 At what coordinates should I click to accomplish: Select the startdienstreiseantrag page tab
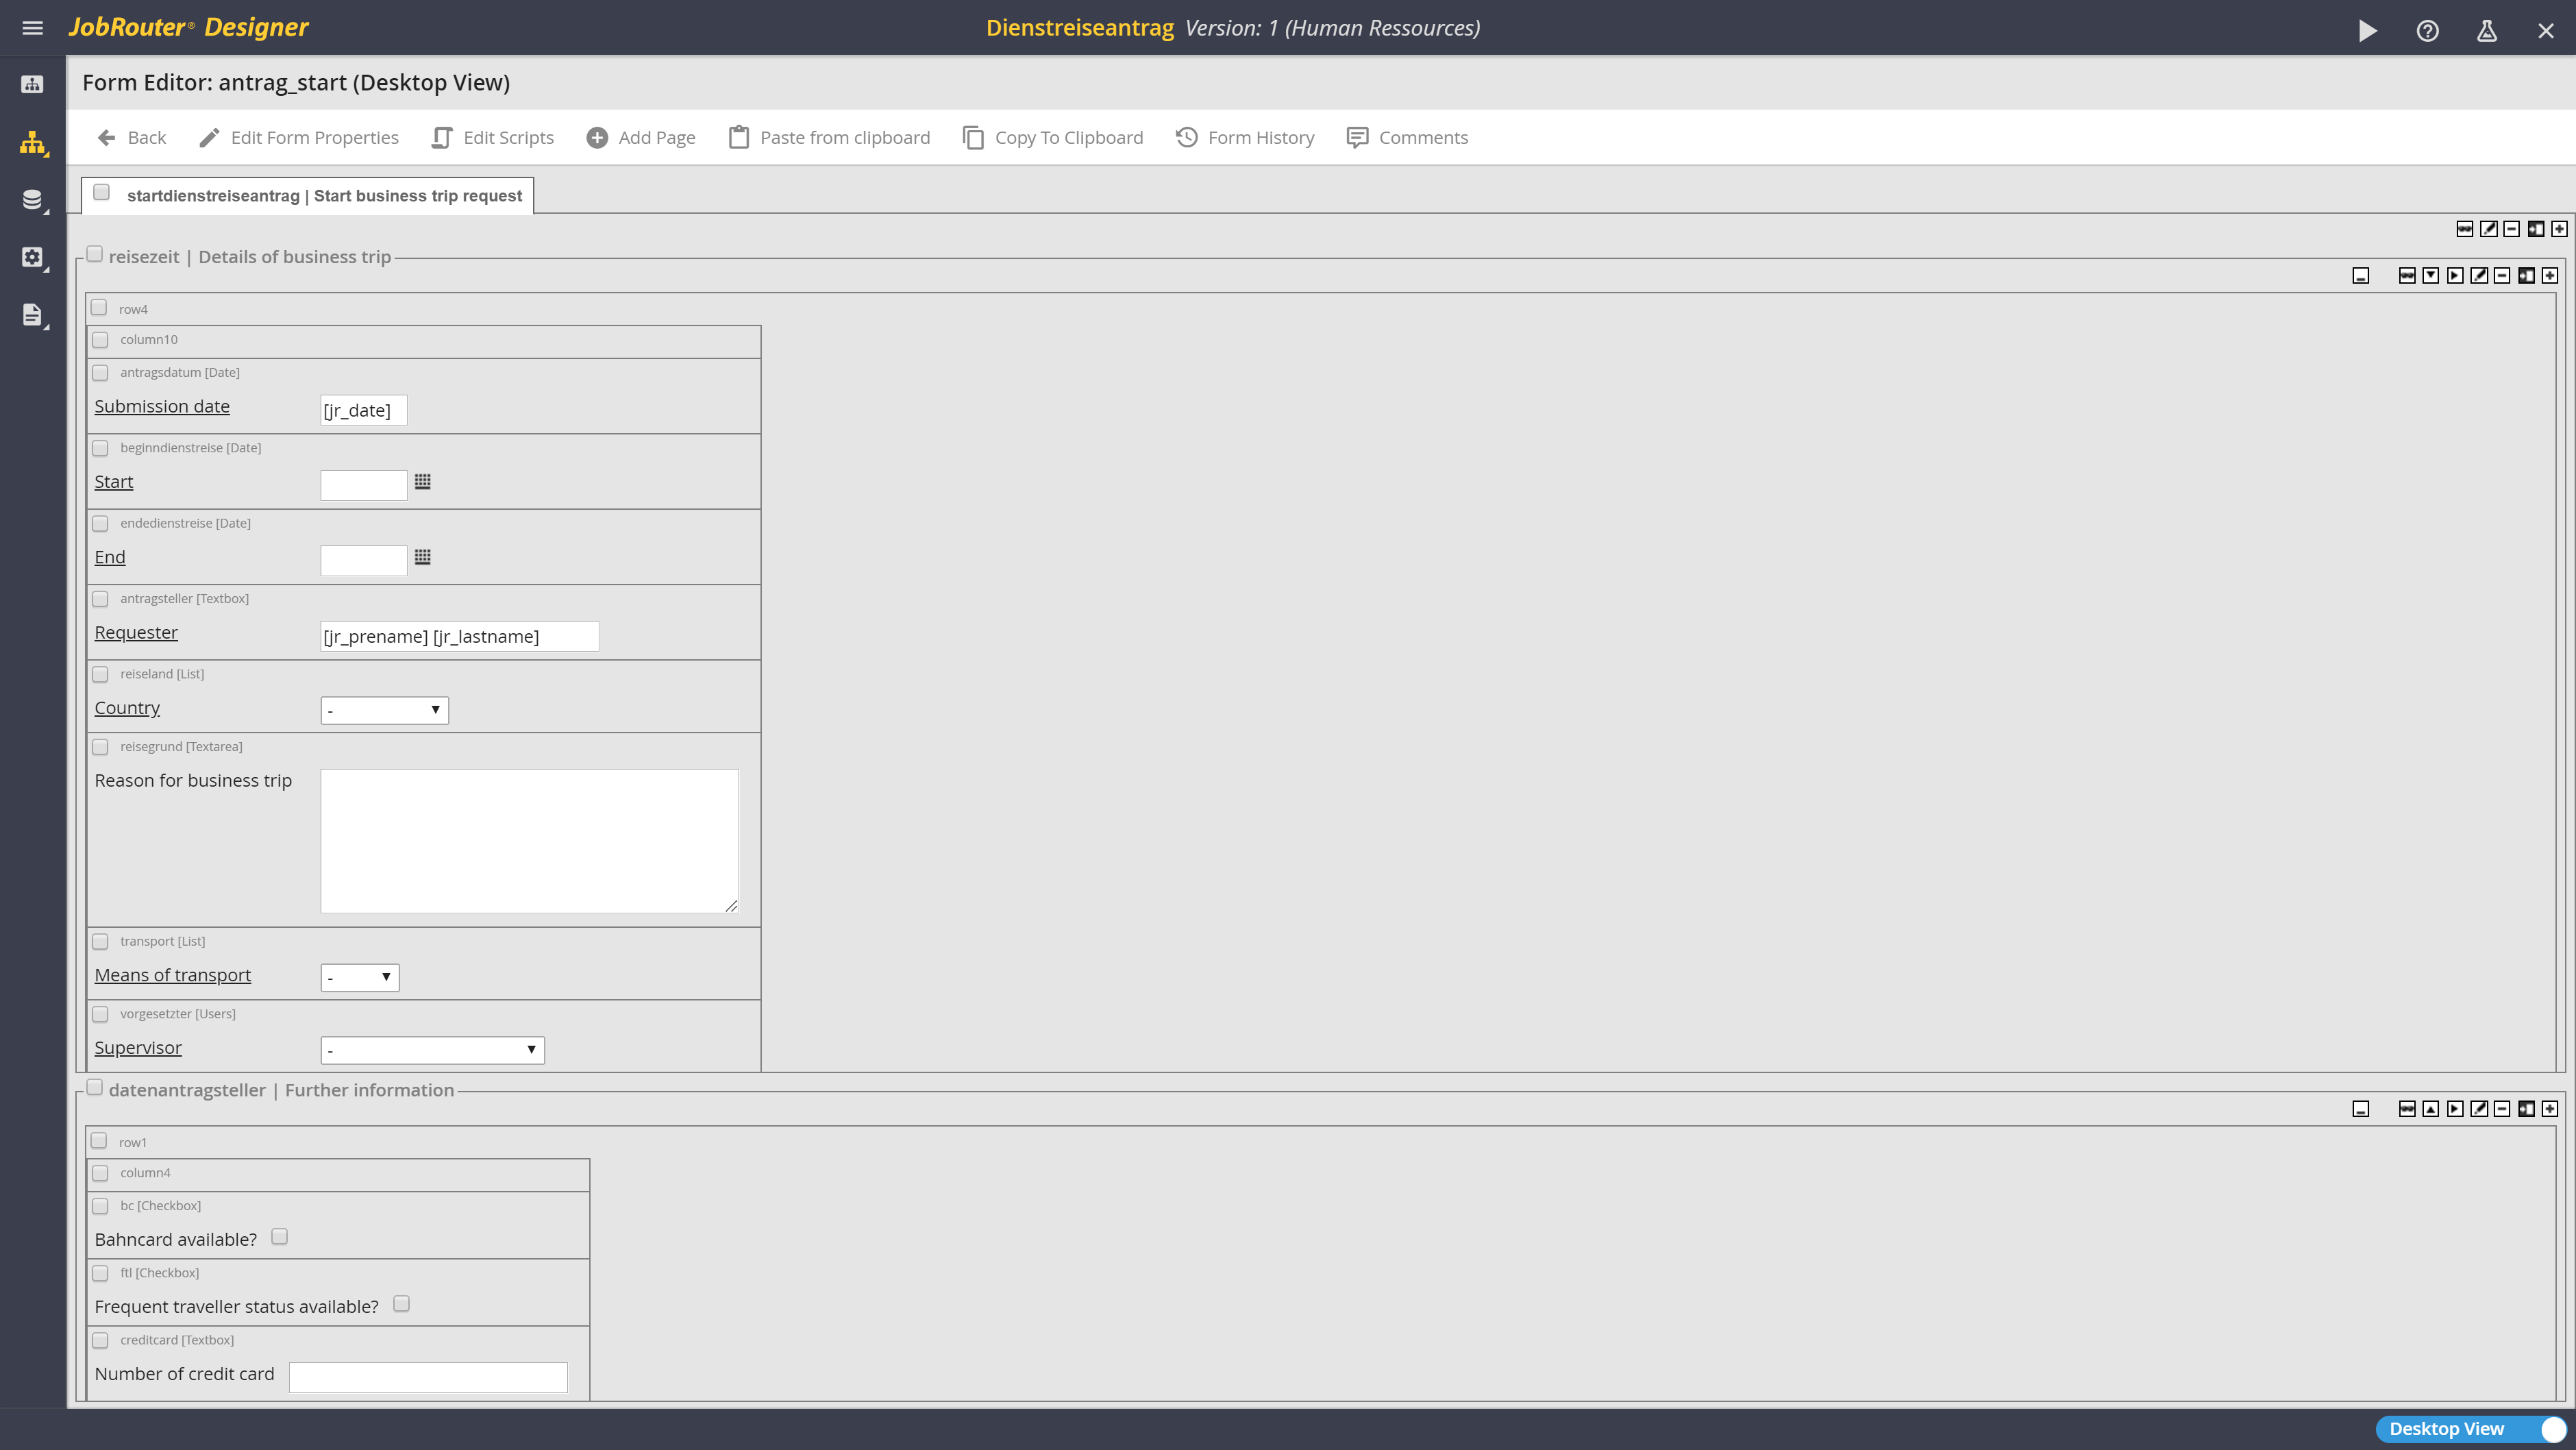pyautogui.click(x=323, y=196)
